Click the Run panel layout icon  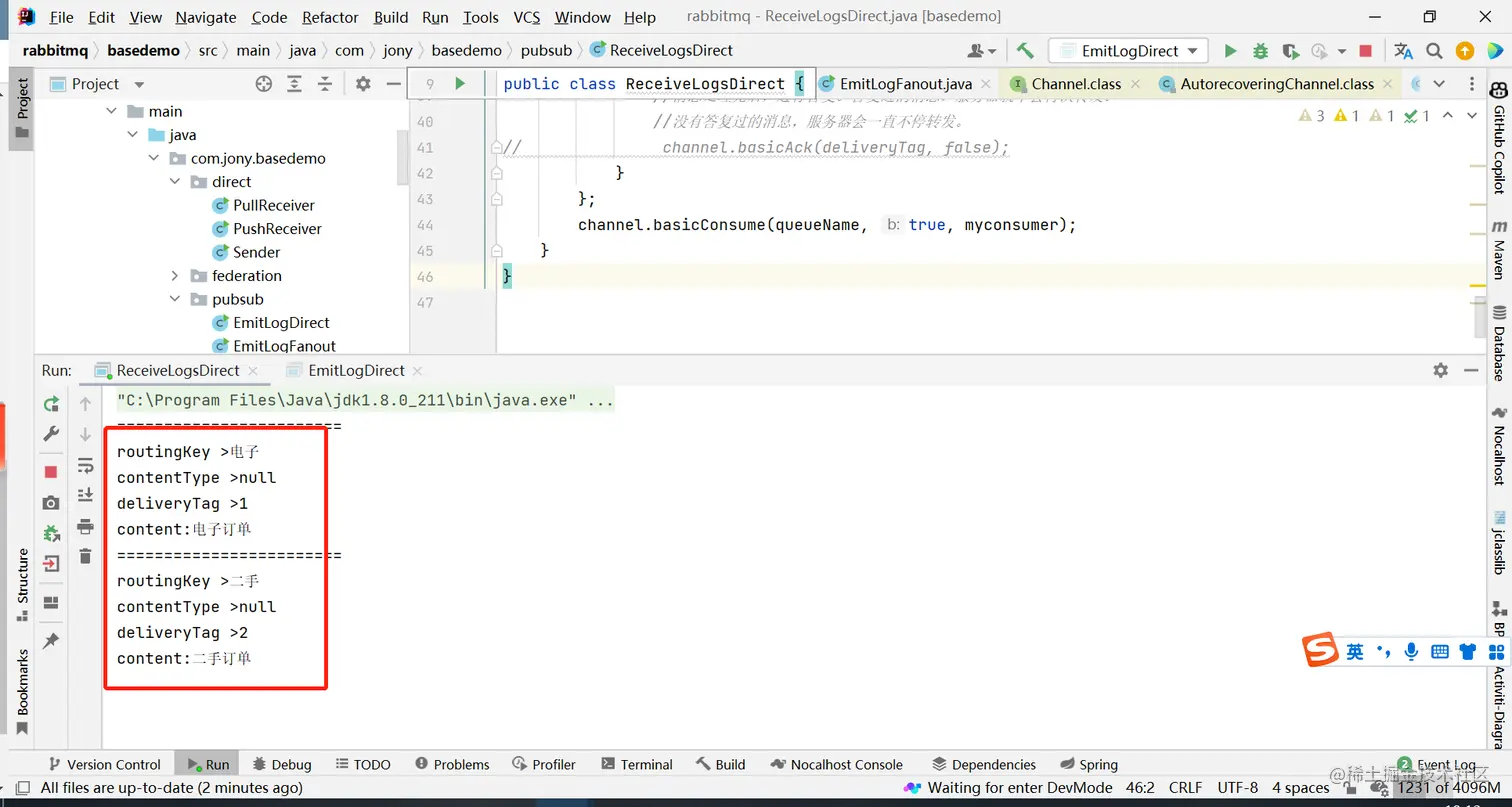(51, 602)
